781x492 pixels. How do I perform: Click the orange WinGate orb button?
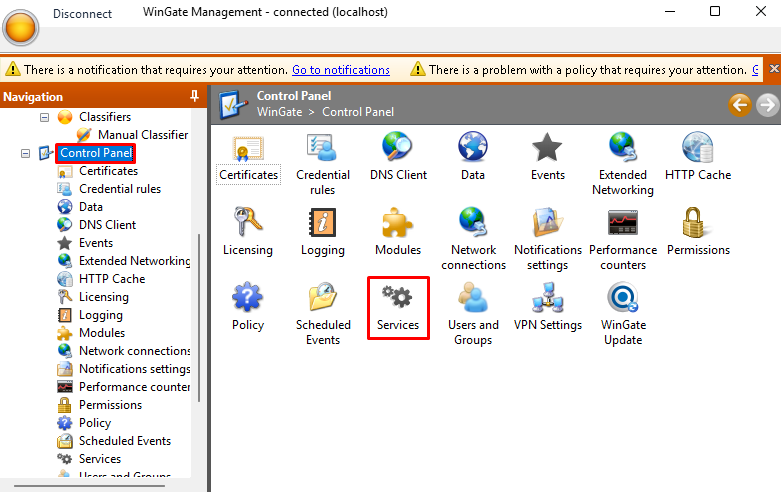(x=20, y=27)
